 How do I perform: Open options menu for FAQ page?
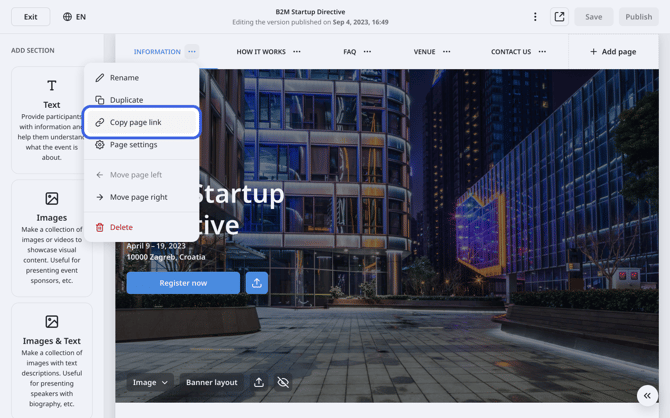[367, 52]
